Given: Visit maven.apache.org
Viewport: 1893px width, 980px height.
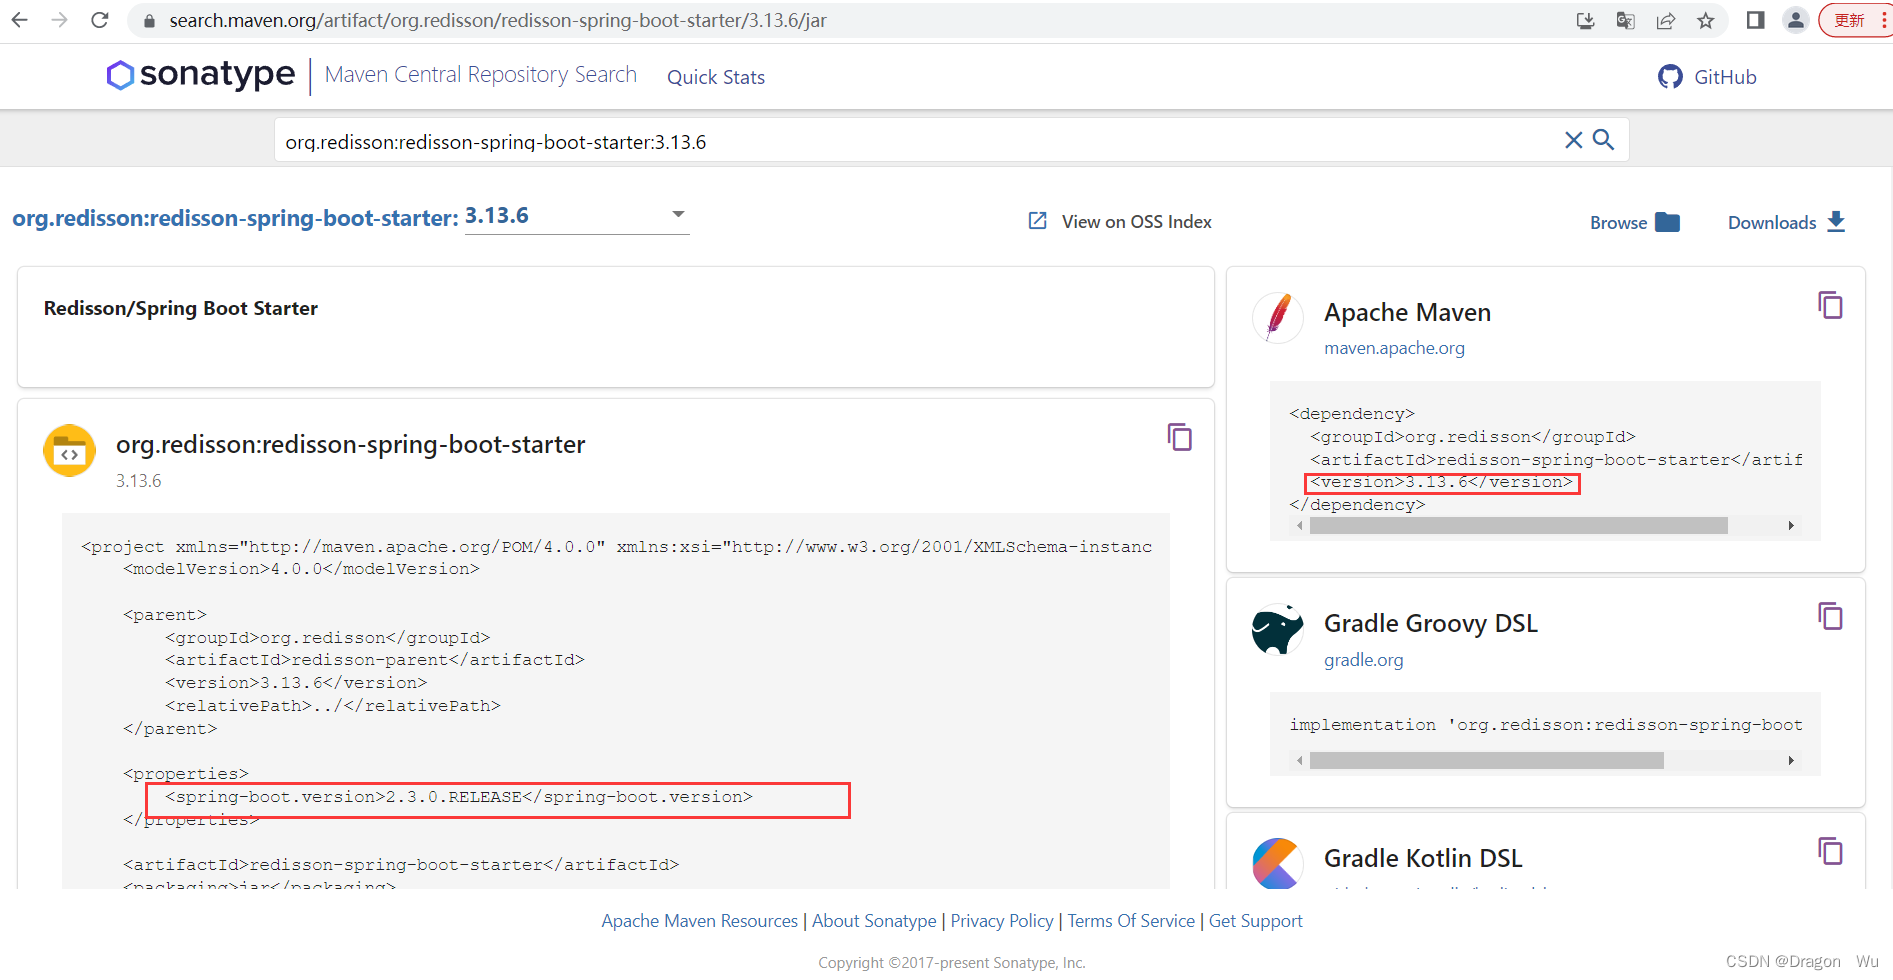Looking at the screenshot, I should click(1394, 347).
